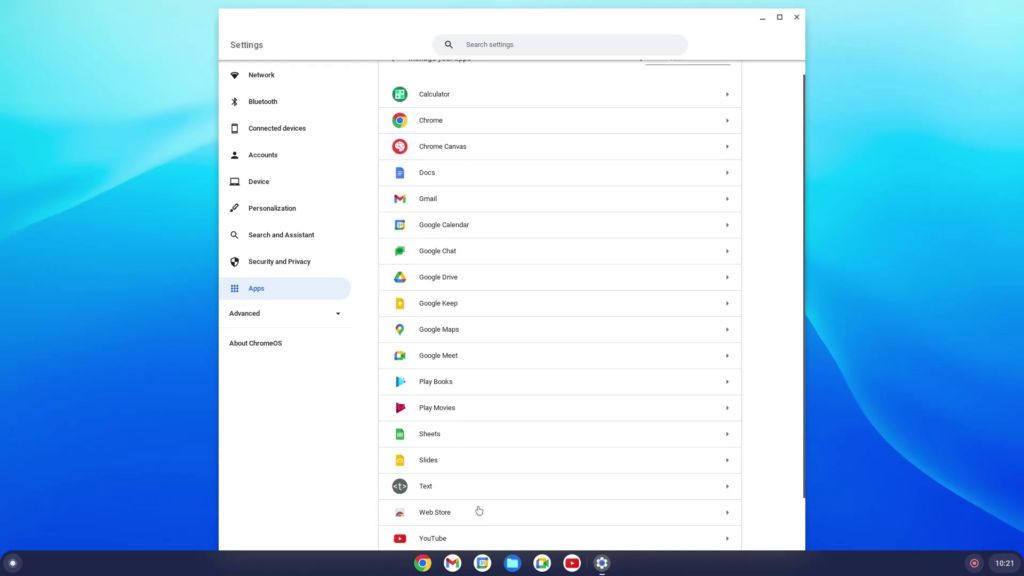Open the Google Chat app row
The image size is (1024, 576).
[560, 251]
